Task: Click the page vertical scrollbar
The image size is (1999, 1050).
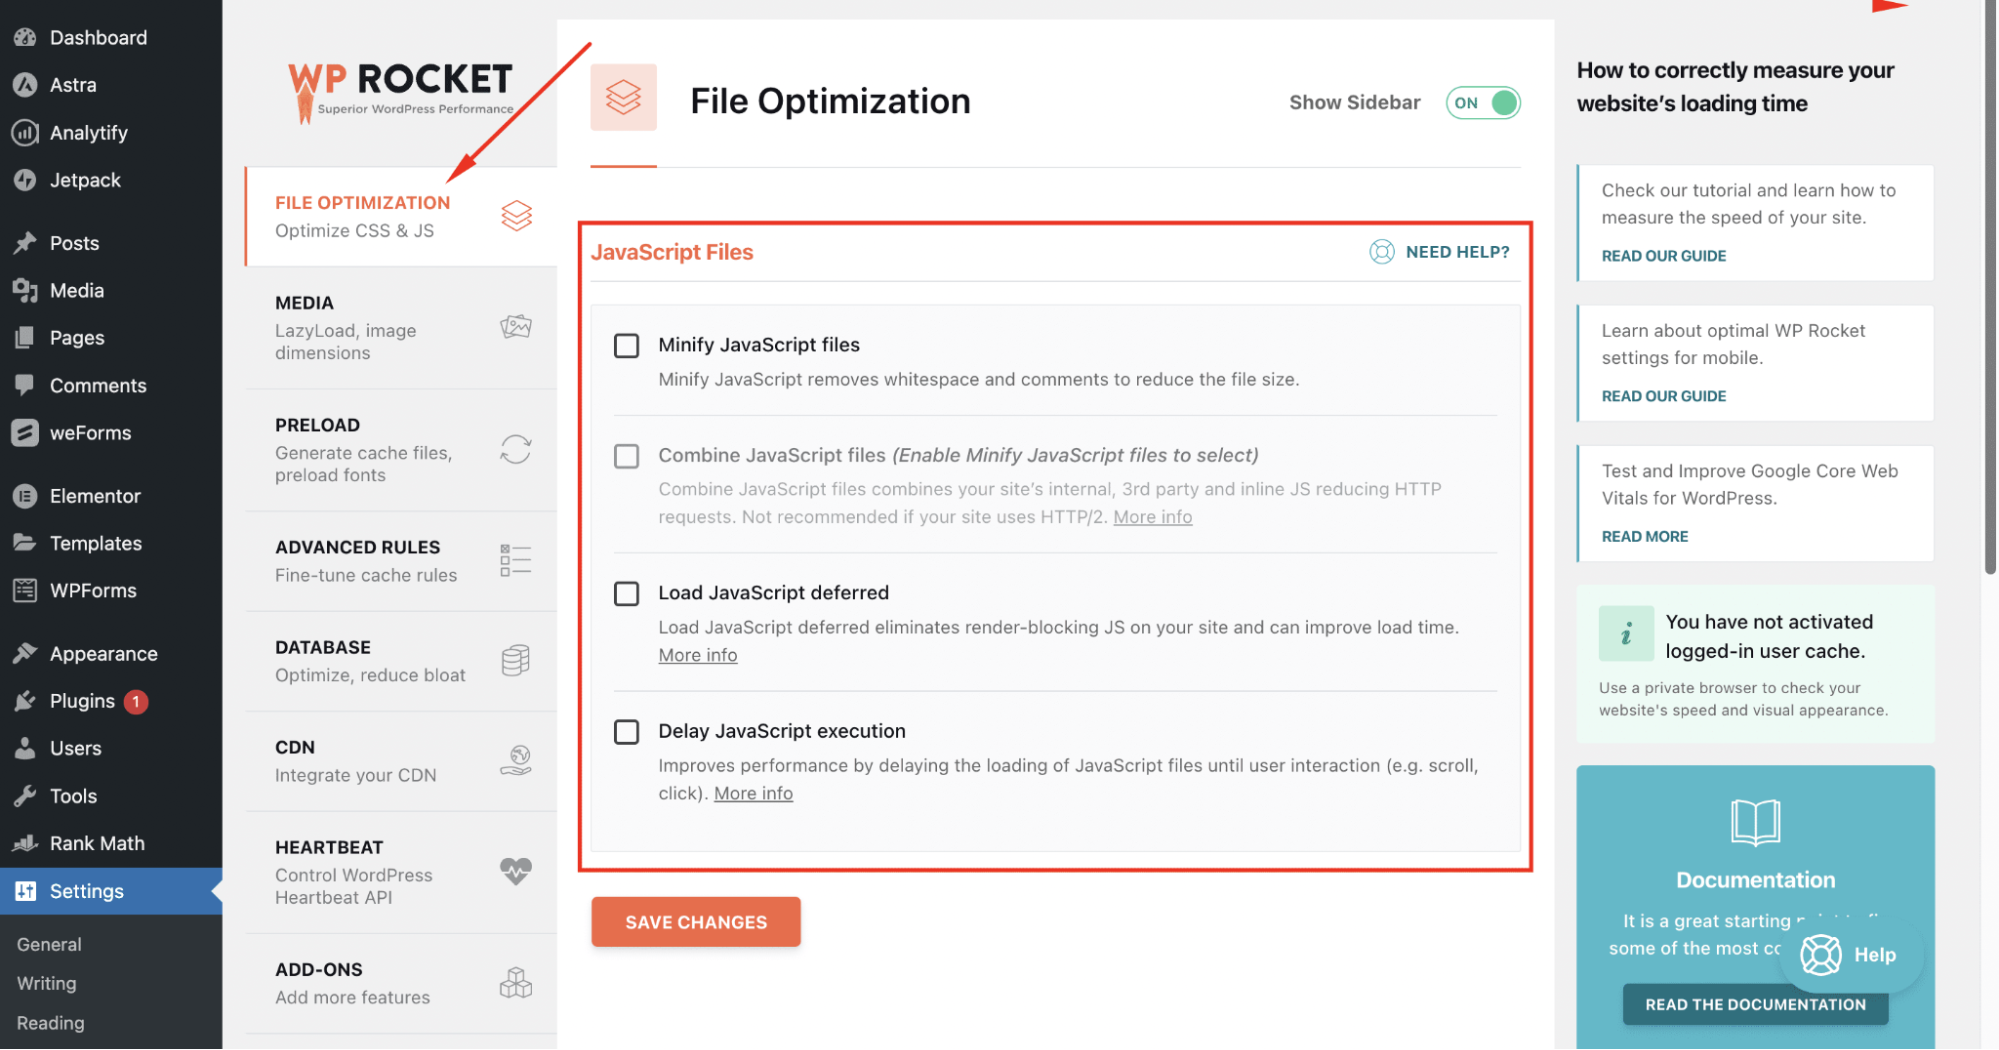Action: tap(1990, 287)
